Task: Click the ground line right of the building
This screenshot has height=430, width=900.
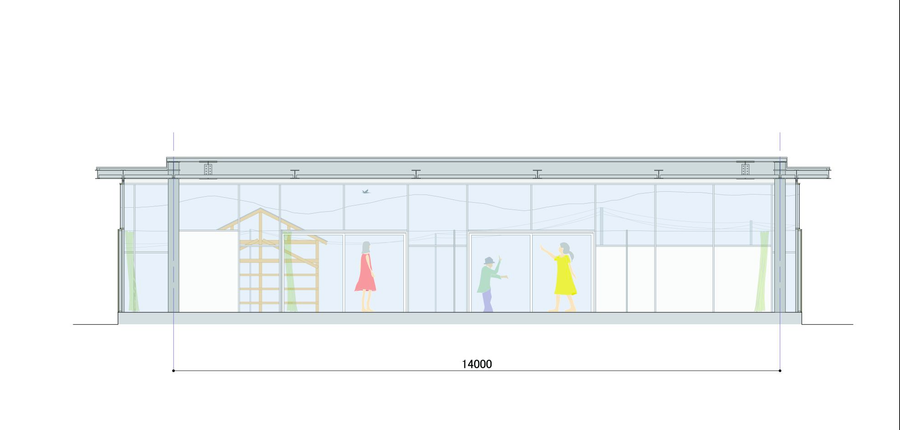Action: (828, 324)
